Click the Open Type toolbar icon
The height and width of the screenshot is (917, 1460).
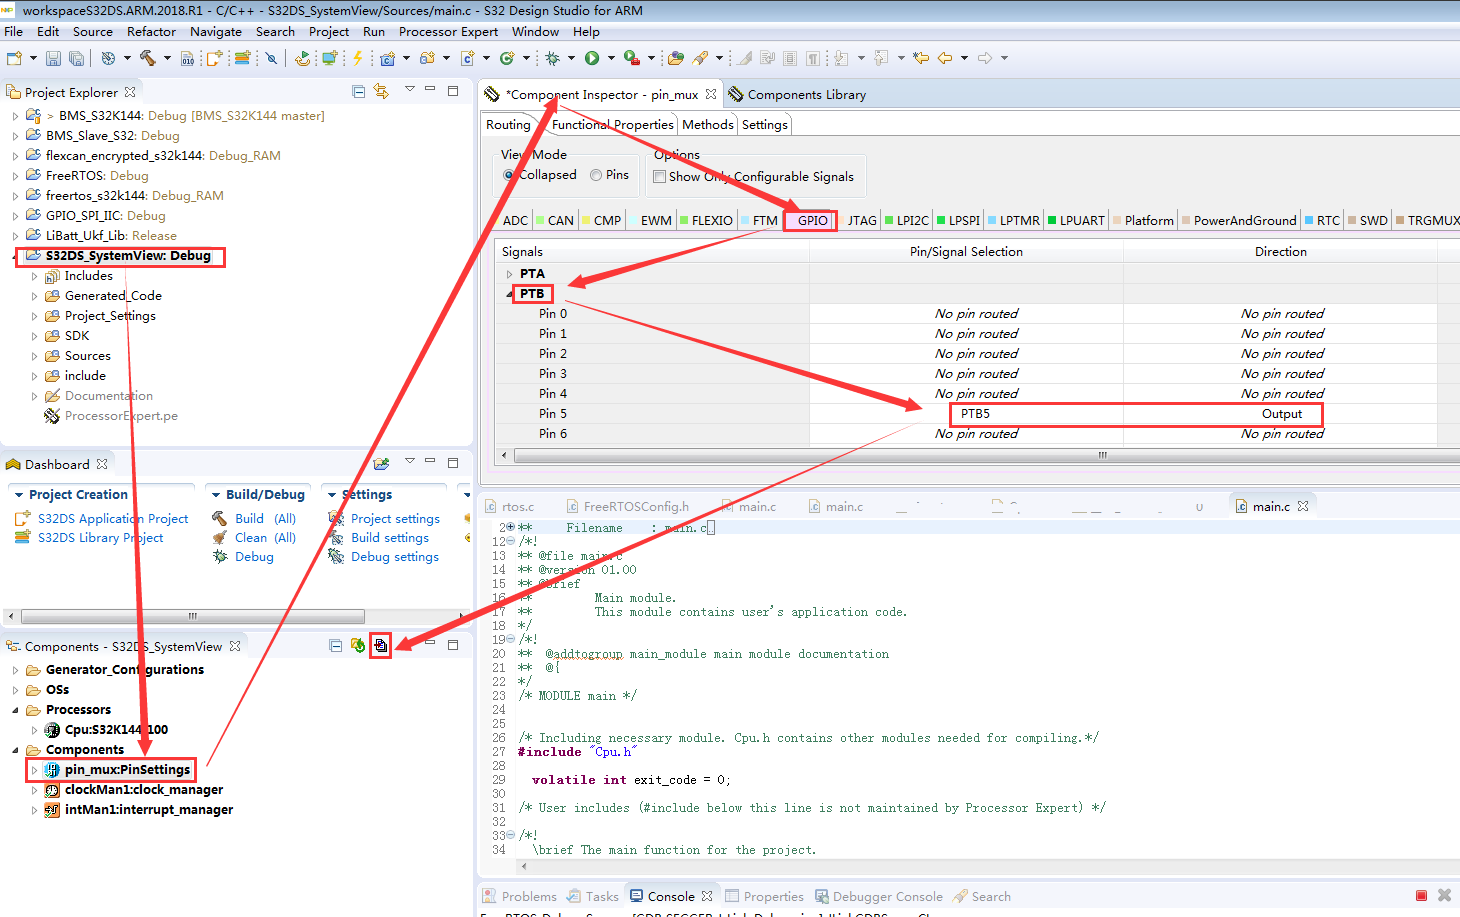[x=676, y=58]
